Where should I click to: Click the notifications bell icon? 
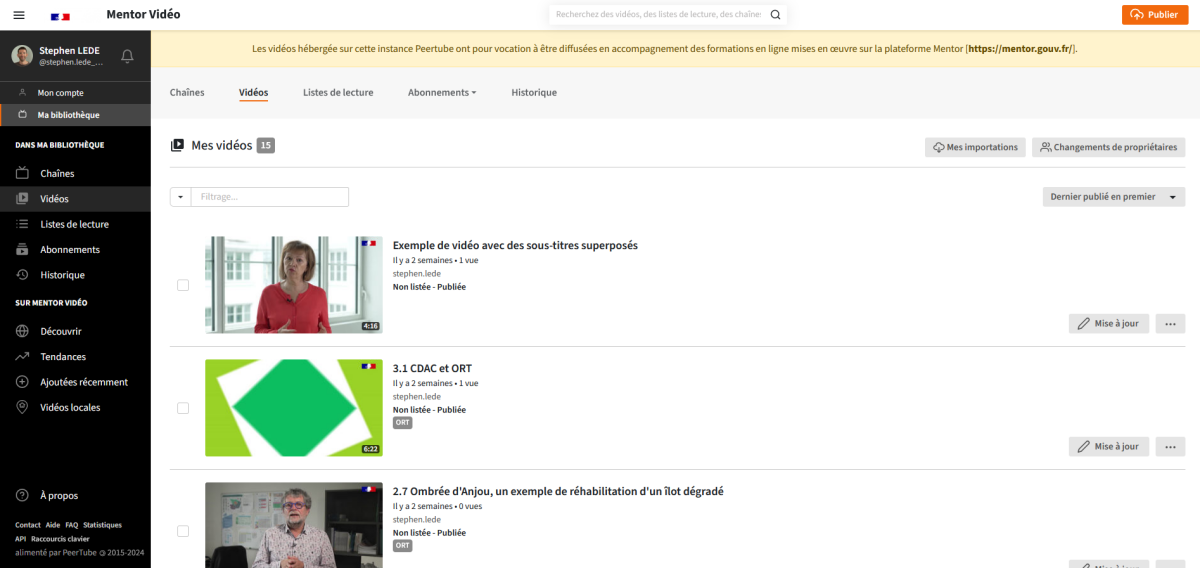point(127,56)
